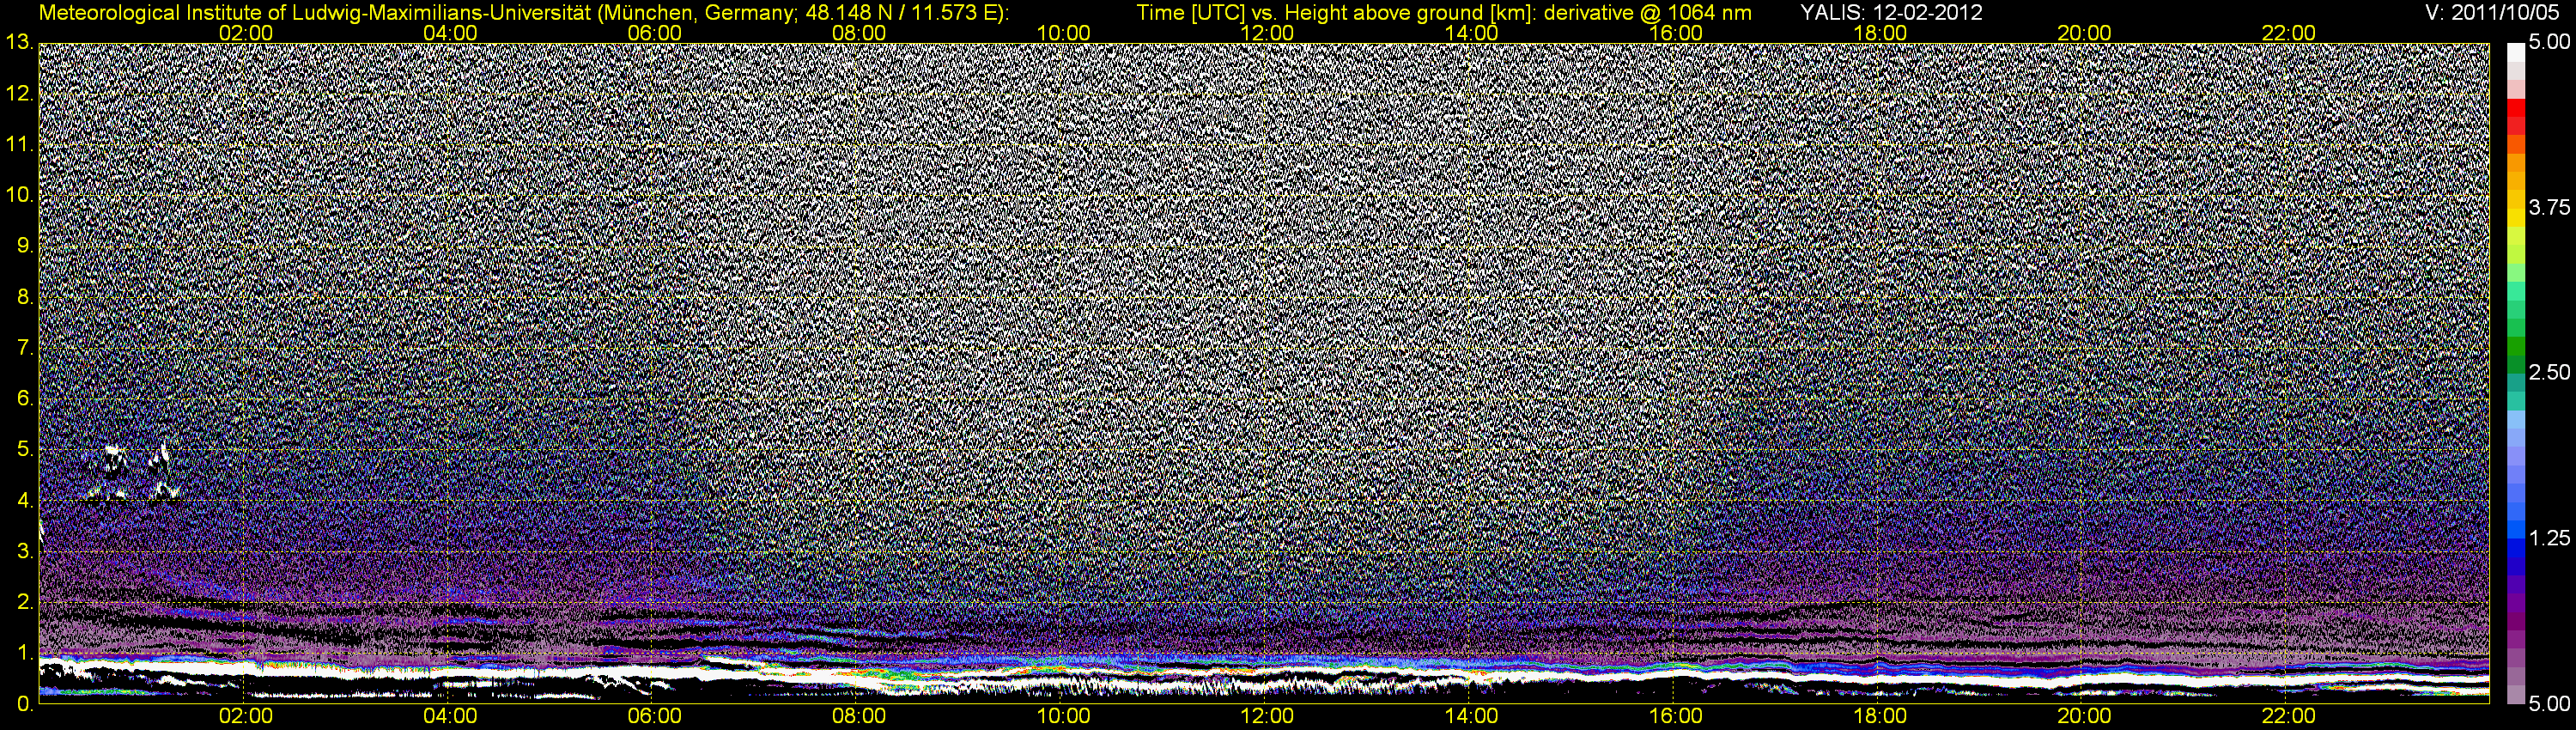Click the 16:00 label on top axis
The height and width of the screenshot is (730, 2576).
(1676, 33)
